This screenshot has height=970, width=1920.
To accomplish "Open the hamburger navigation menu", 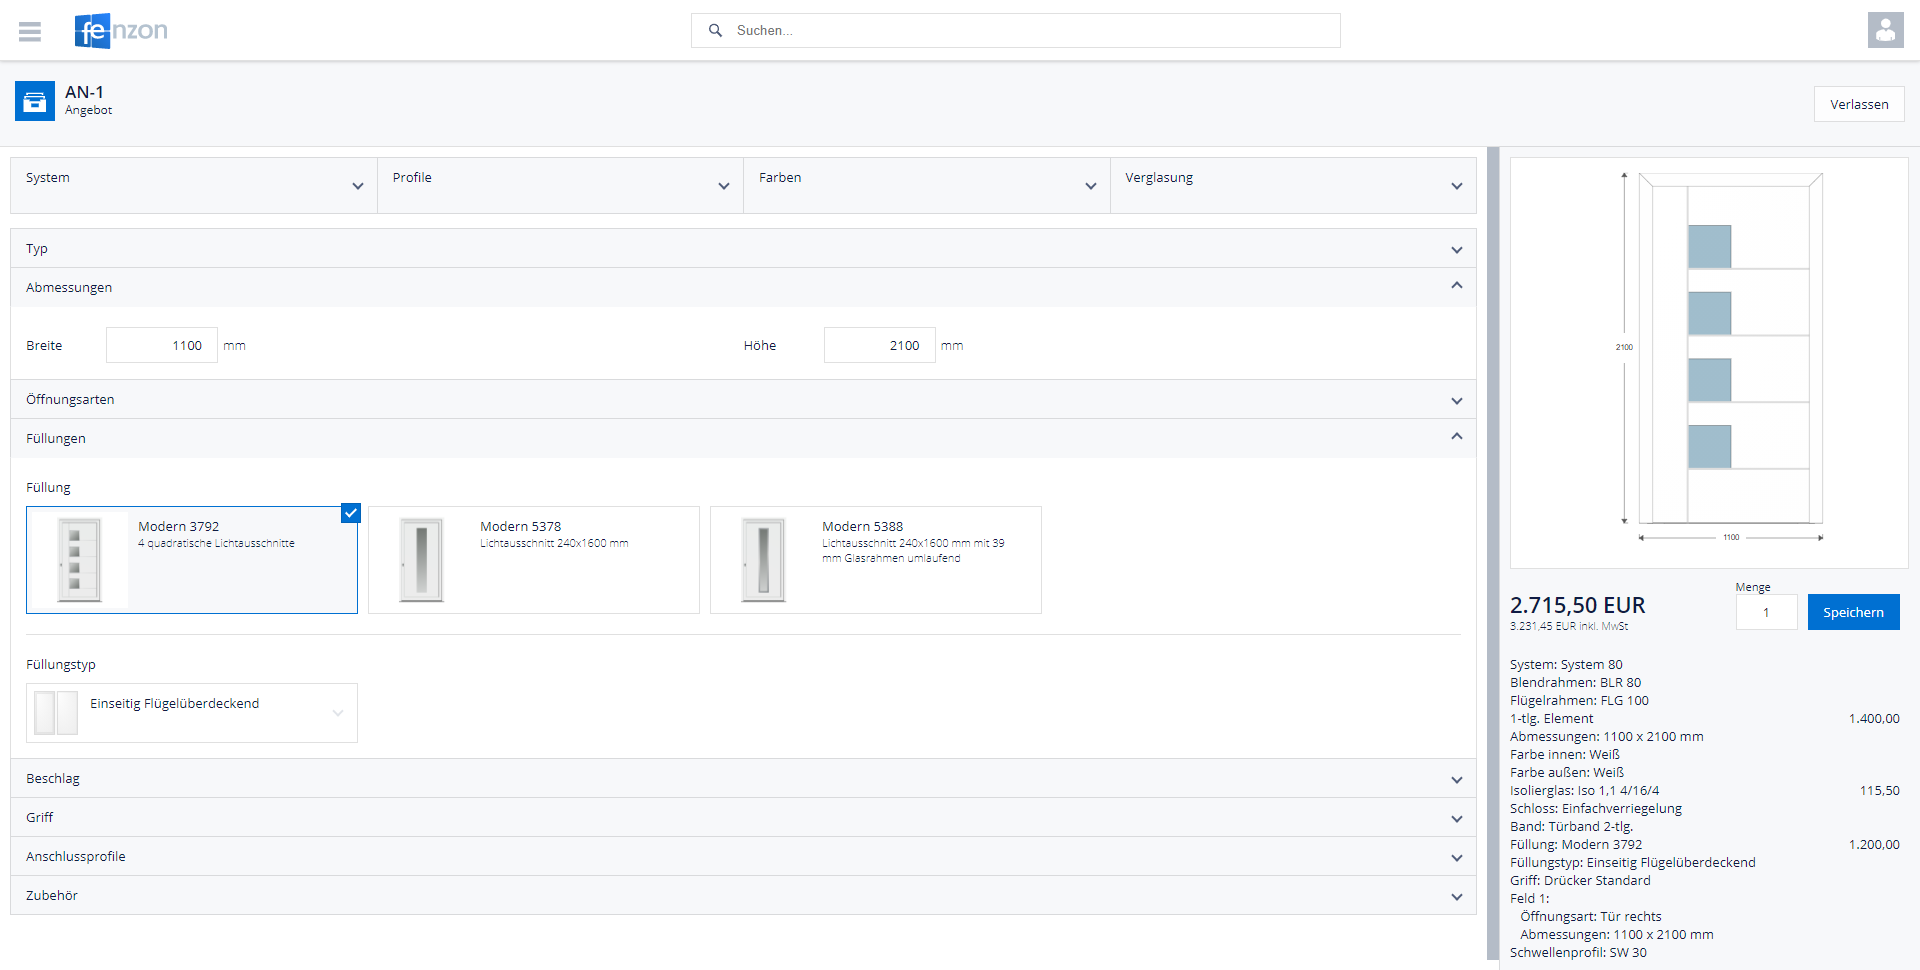I will [30, 31].
